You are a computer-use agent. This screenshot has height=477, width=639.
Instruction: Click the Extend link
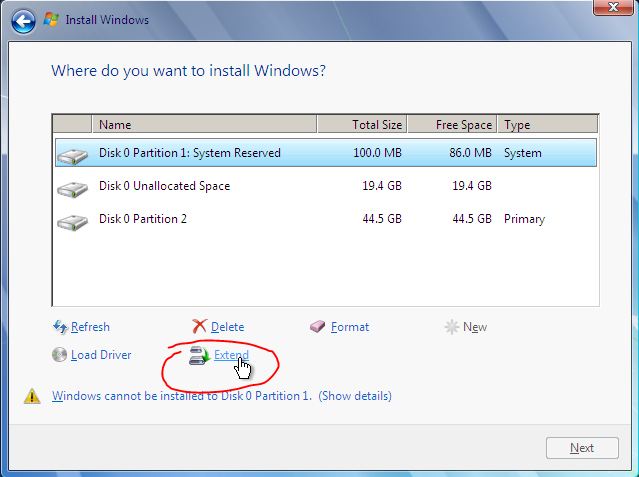[231, 355]
